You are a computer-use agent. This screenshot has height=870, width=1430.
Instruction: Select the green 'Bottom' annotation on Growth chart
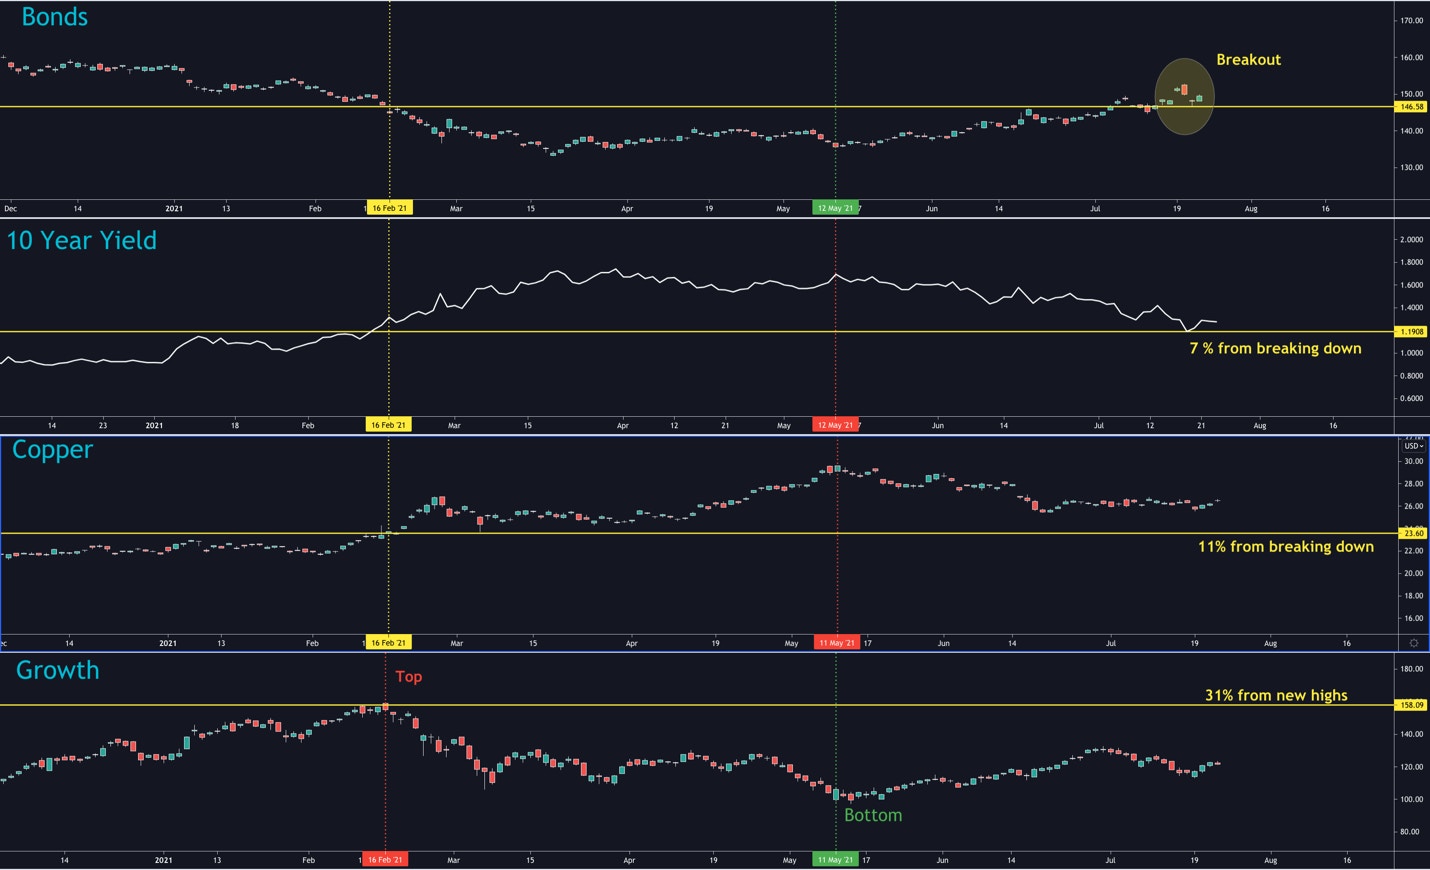click(x=873, y=815)
